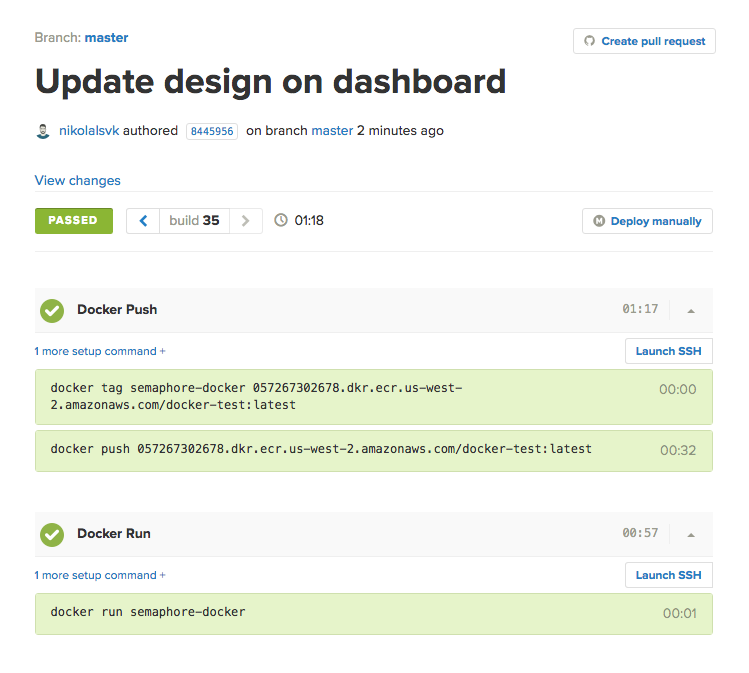Launch SSH for Docker Push
This screenshot has width=749, height=673.
[x=668, y=351]
